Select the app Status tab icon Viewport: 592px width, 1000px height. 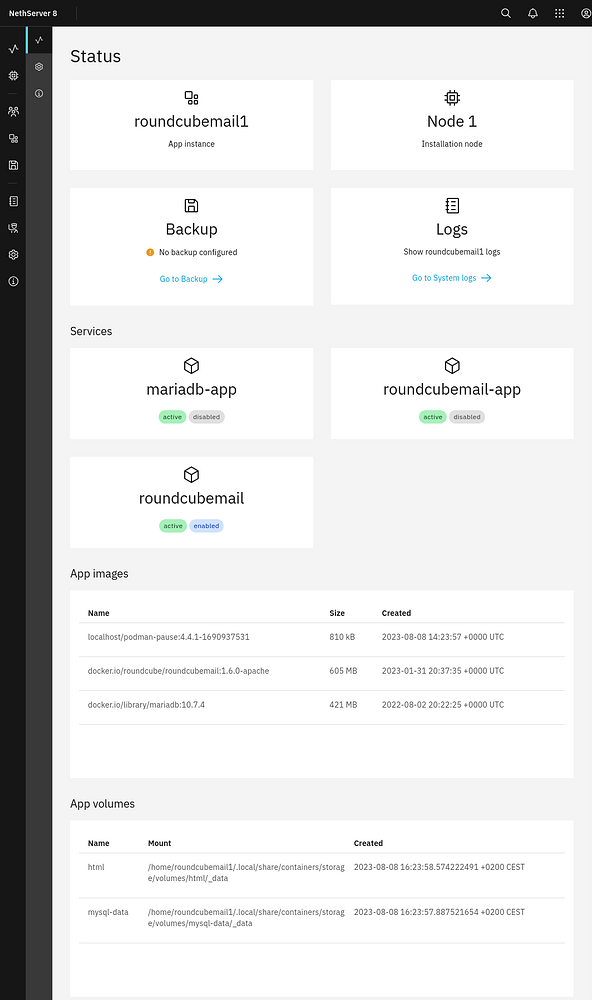coord(39,40)
